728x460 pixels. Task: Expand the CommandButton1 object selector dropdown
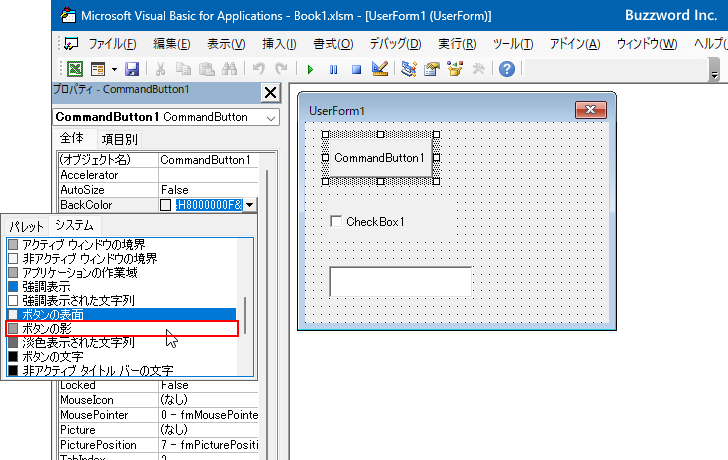[x=271, y=118]
